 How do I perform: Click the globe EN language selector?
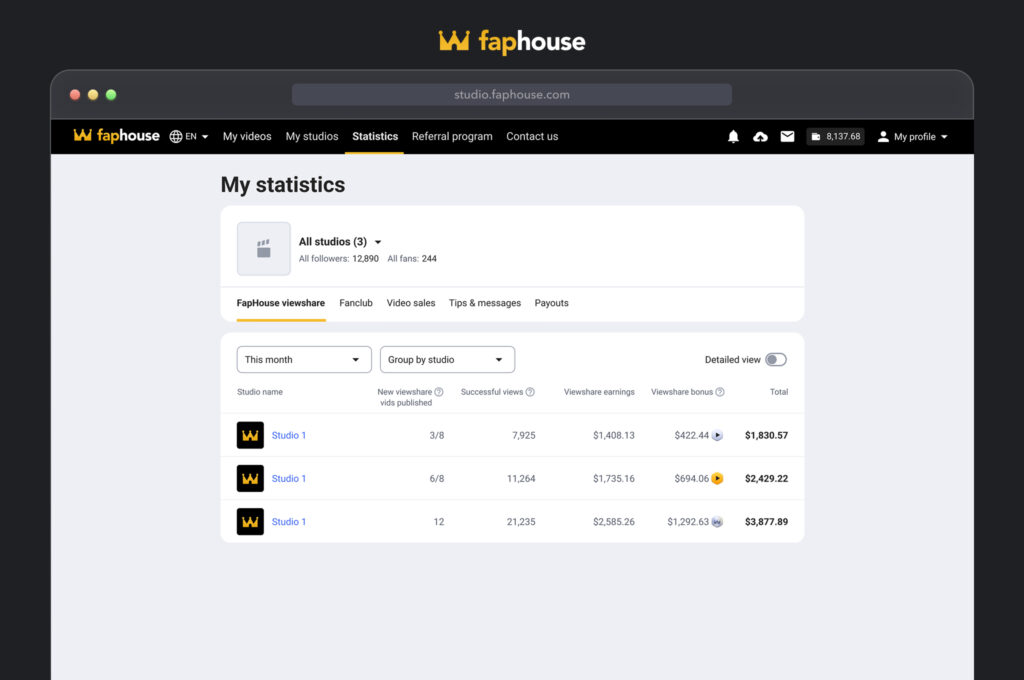click(189, 137)
